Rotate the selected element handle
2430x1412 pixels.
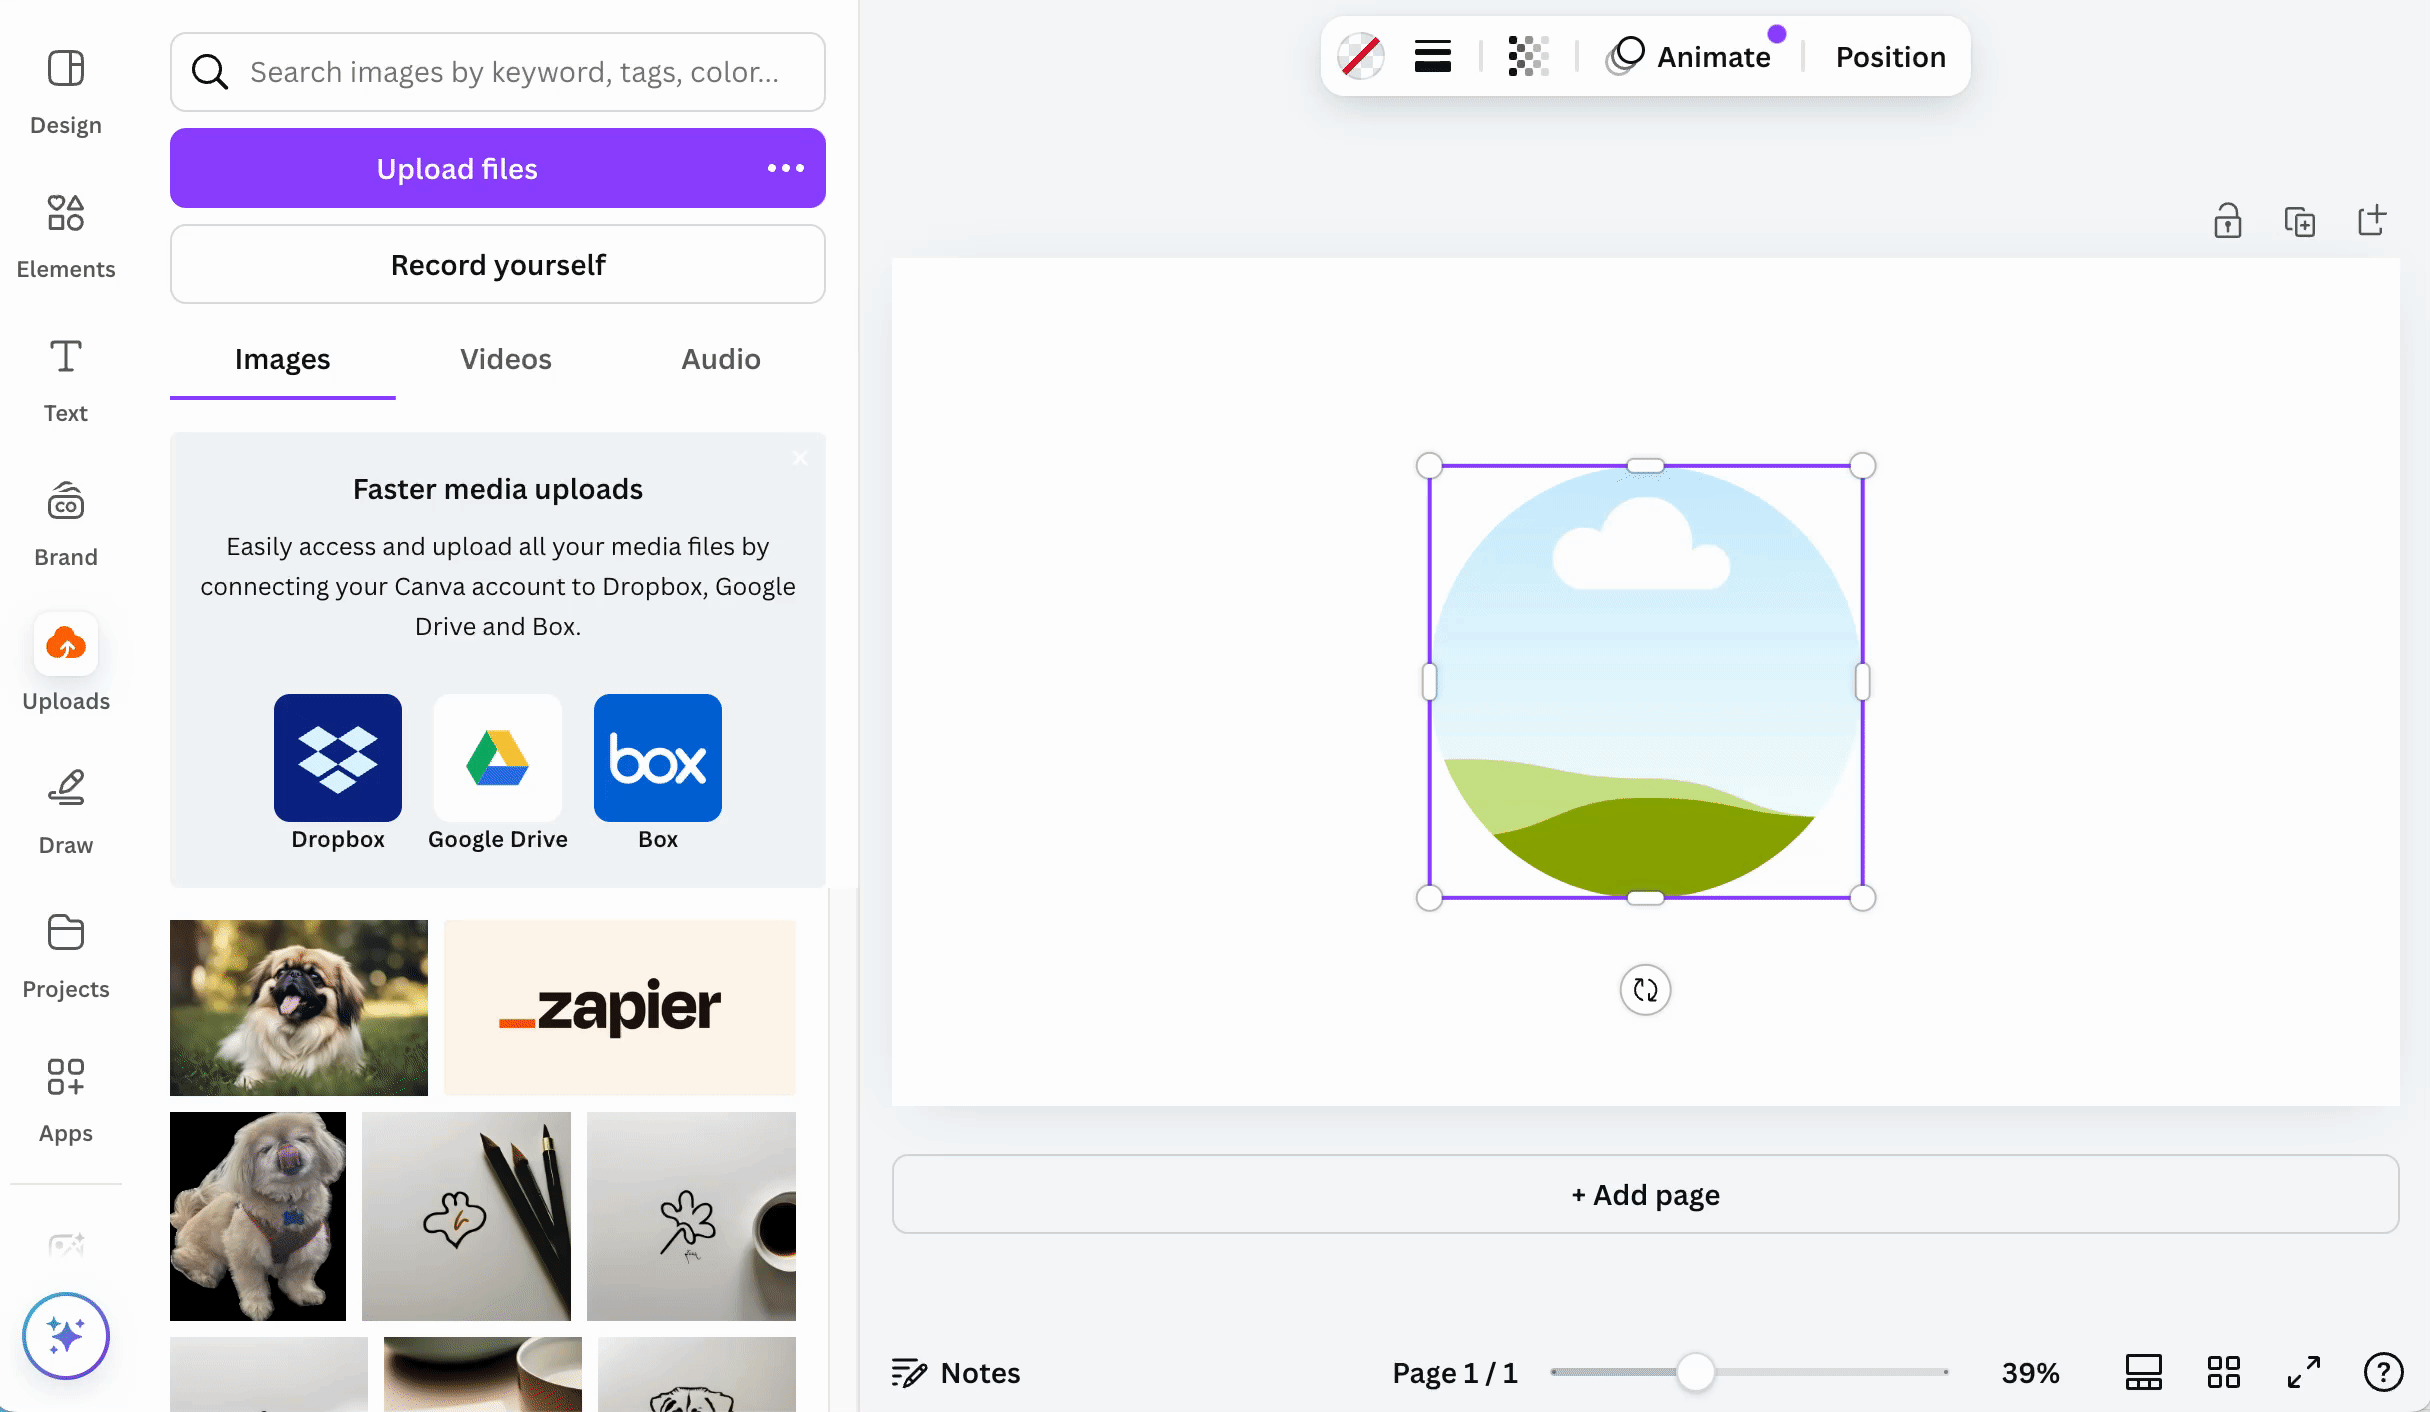pyautogui.click(x=1645, y=990)
